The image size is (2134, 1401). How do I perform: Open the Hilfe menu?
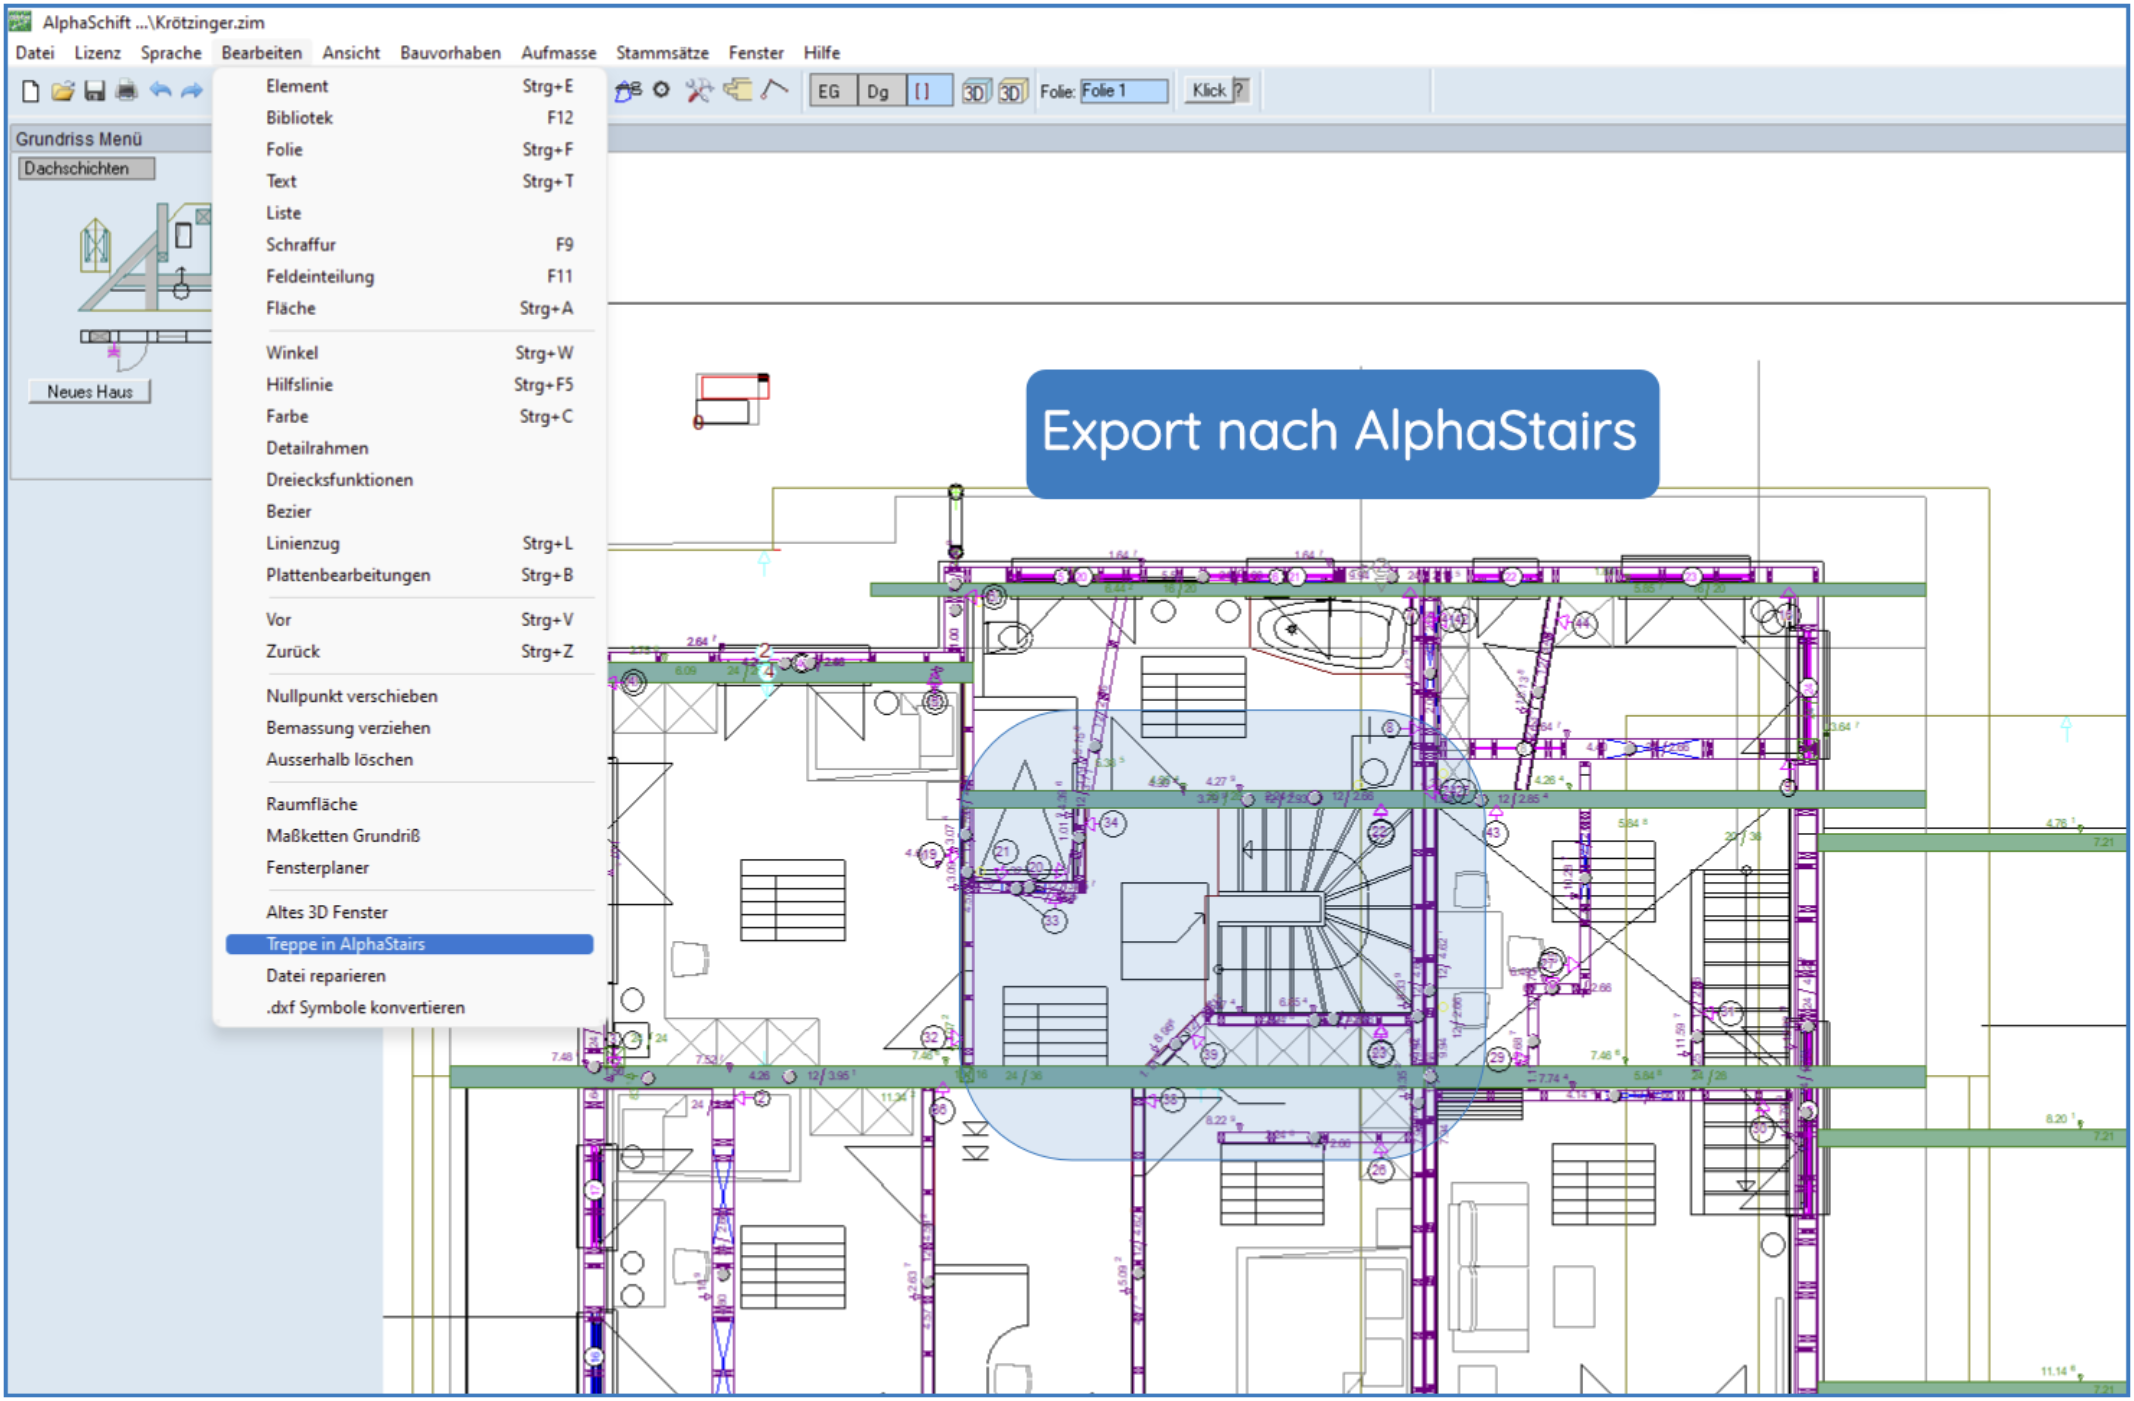click(822, 53)
